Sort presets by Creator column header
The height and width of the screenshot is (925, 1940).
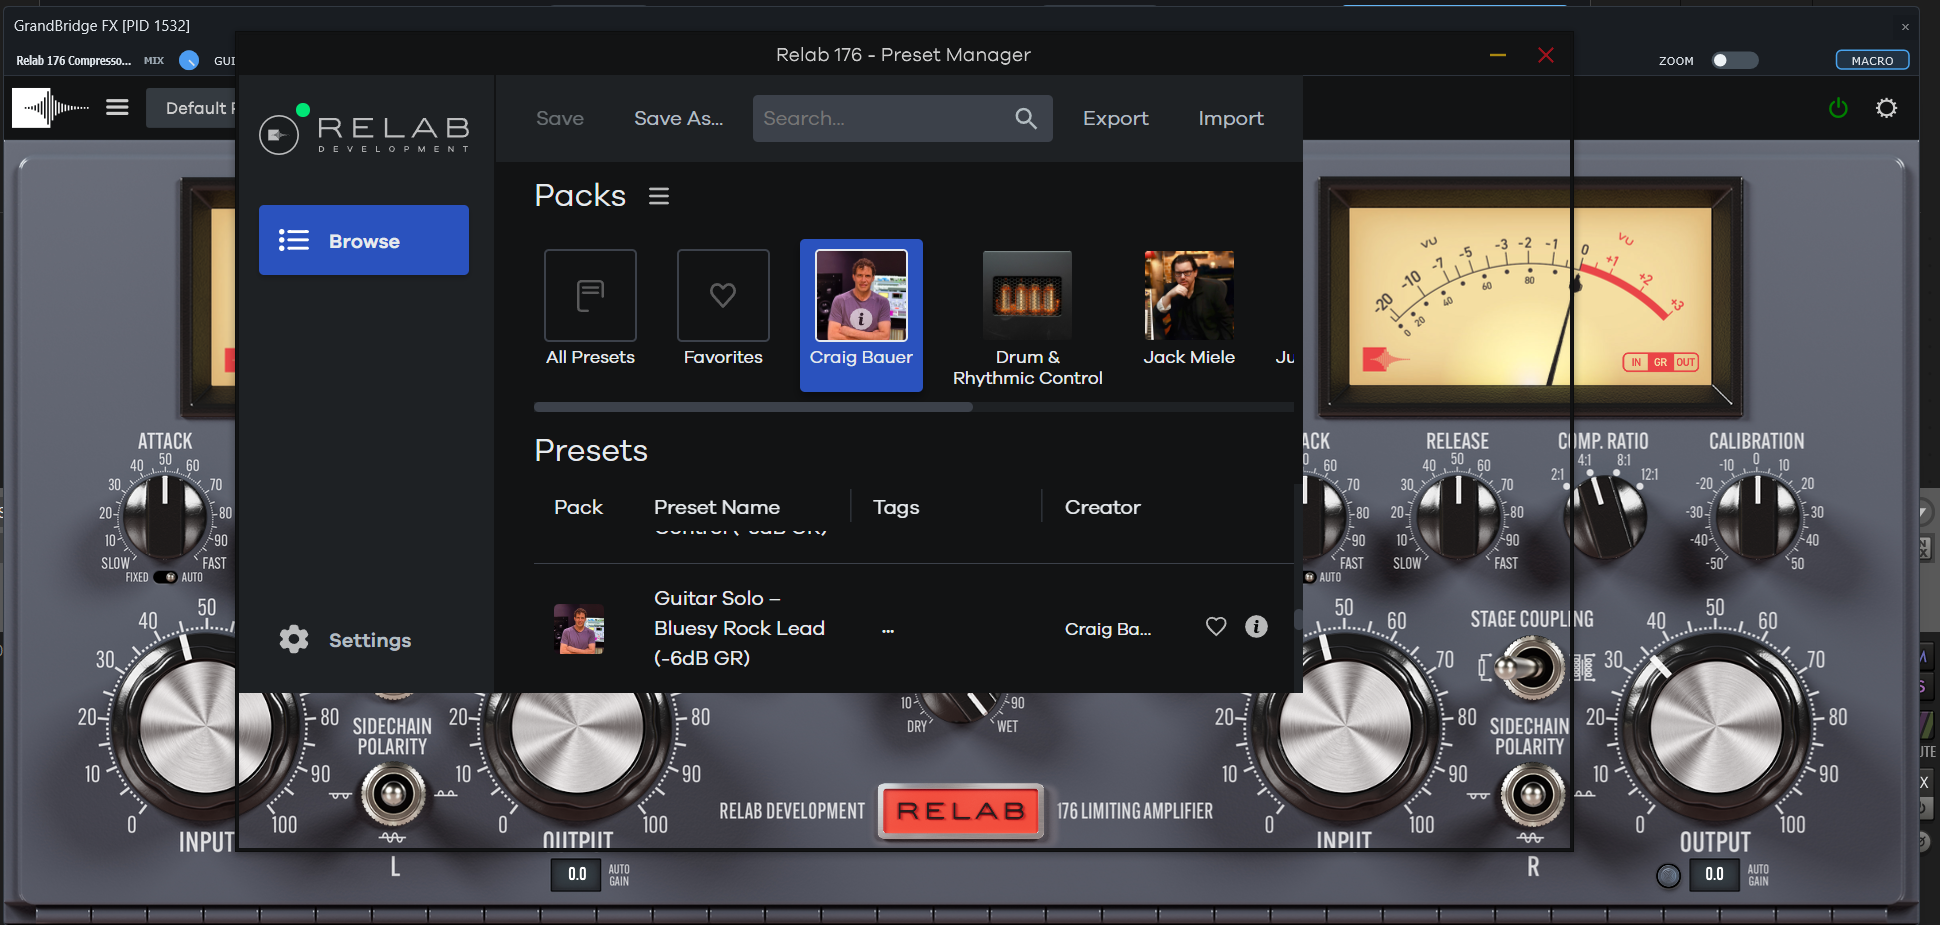click(x=1103, y=507)
